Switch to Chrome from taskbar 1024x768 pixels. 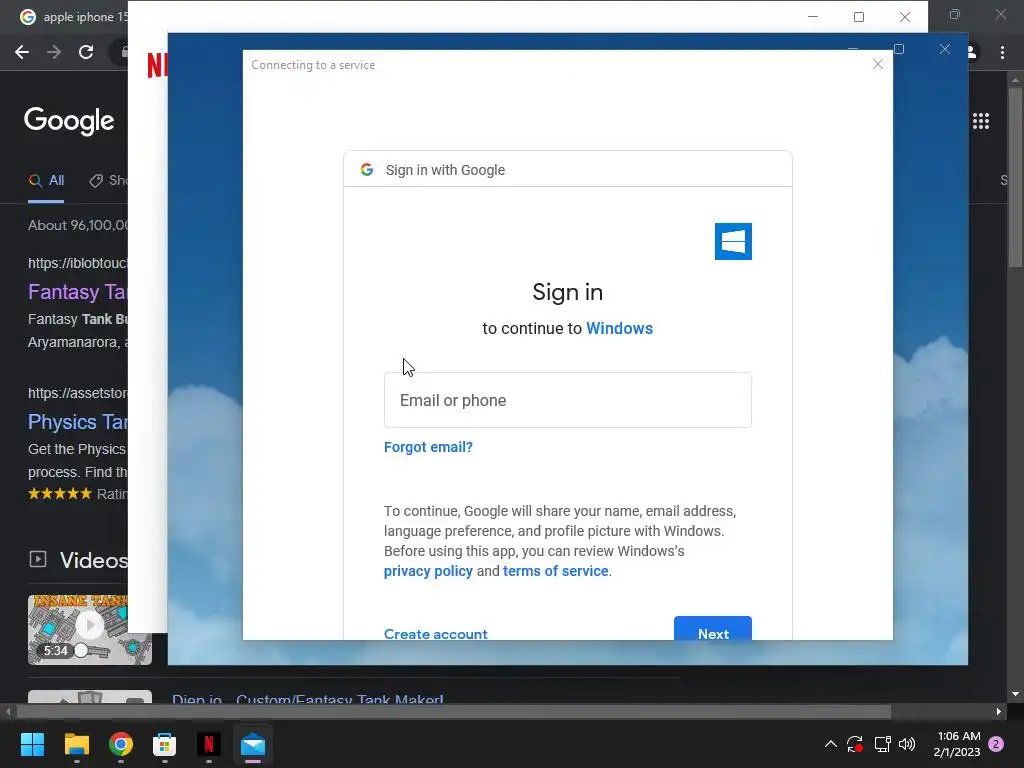[x=121, y=744]
